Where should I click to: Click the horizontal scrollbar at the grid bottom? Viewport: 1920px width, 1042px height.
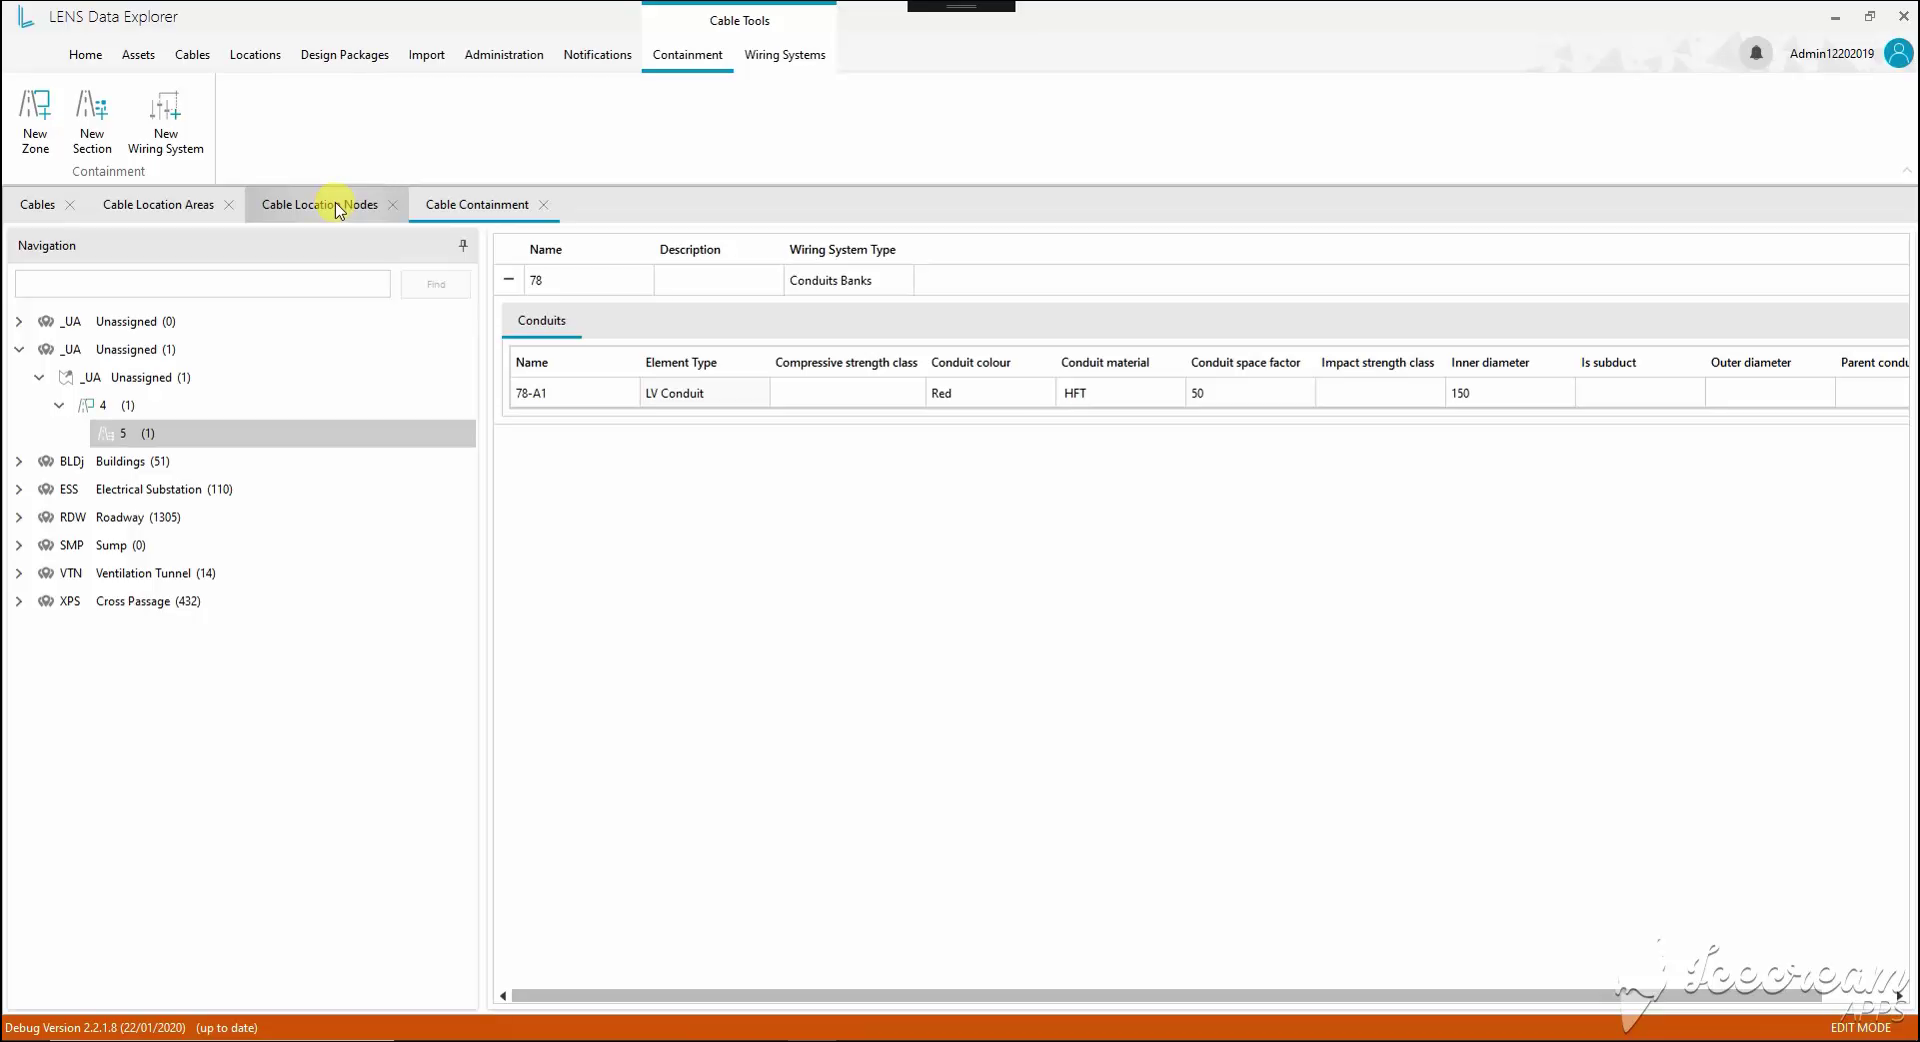click(1200, 996)
